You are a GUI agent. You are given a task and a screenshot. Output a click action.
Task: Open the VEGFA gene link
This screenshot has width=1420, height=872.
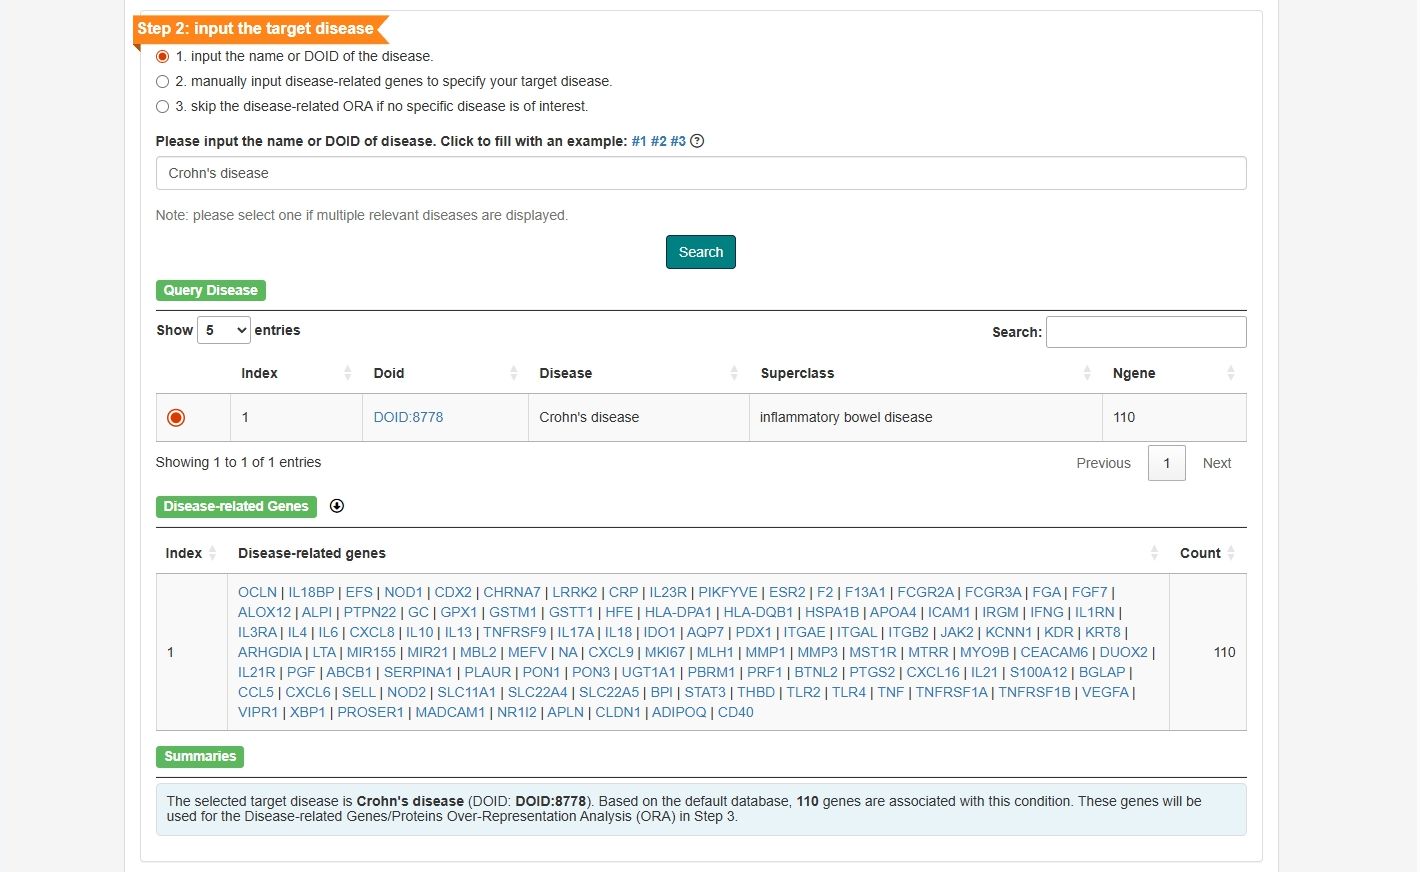point(1105,692)
